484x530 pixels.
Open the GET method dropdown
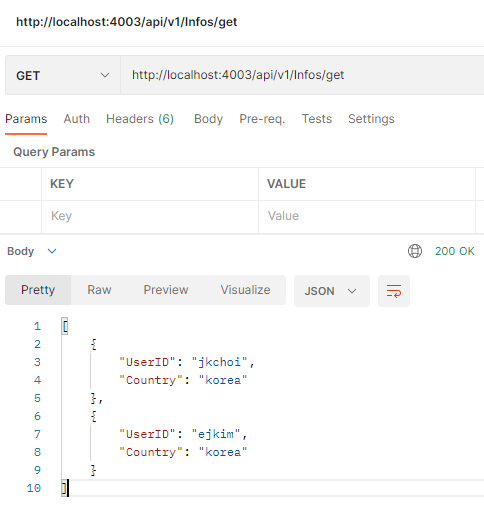pos(63,75)
